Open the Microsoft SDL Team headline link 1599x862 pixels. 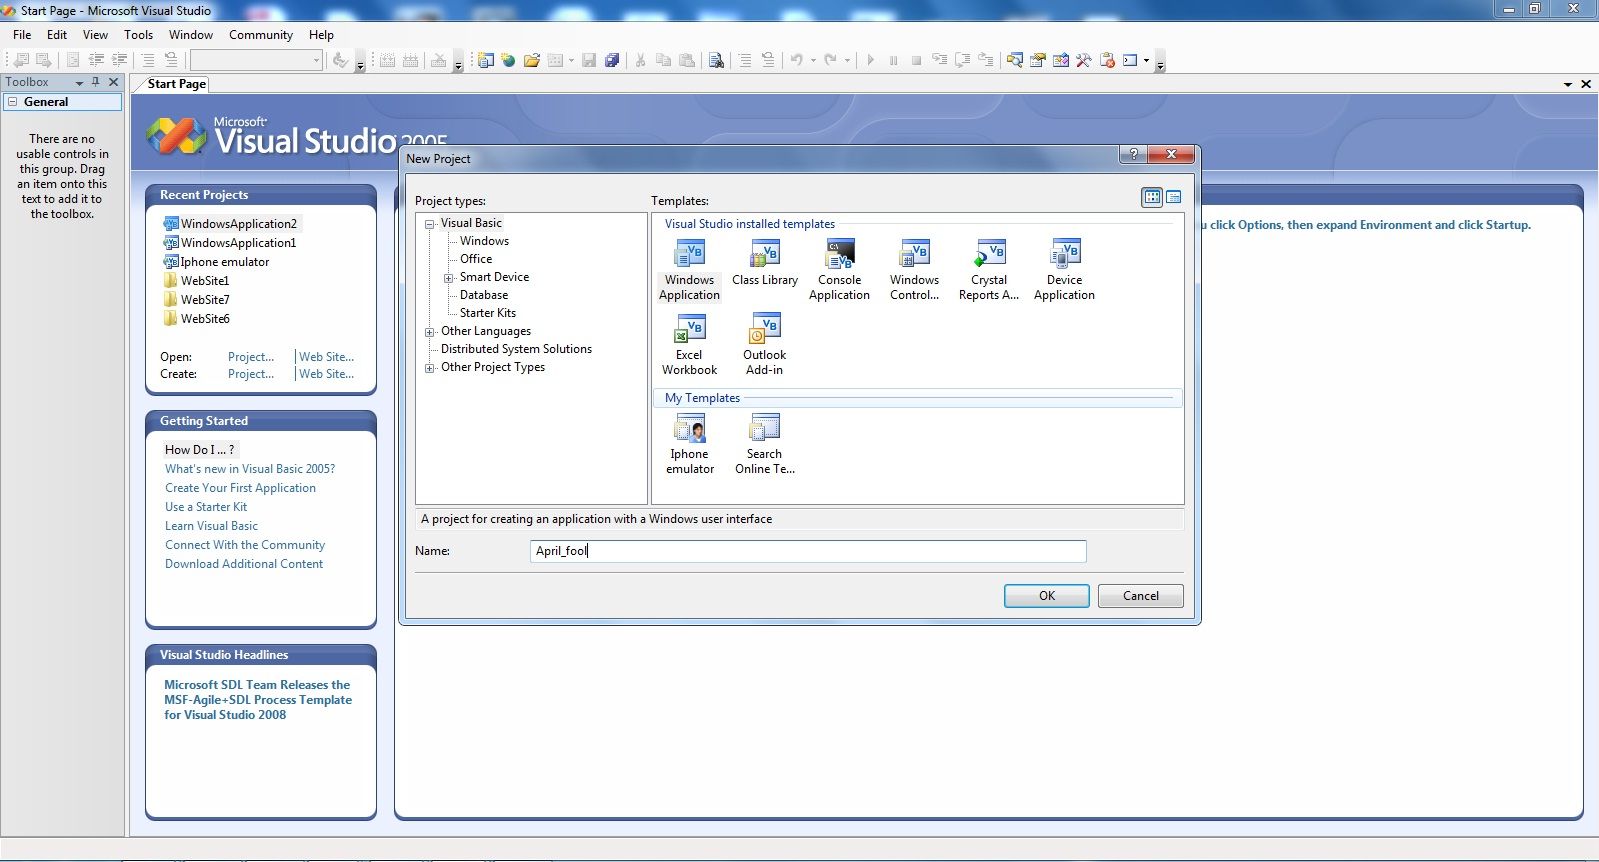[258, 700]
